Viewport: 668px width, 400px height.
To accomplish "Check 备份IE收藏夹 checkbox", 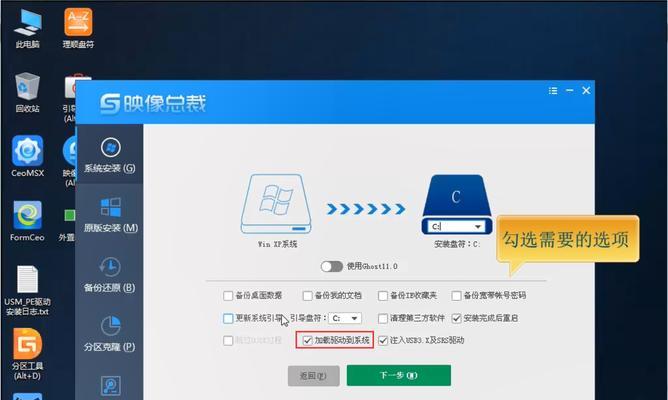I will pos(383,296).
